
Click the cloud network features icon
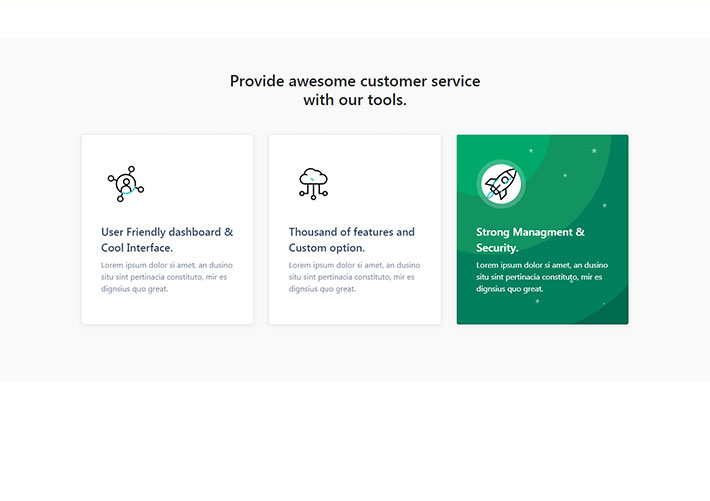[313, 183]
